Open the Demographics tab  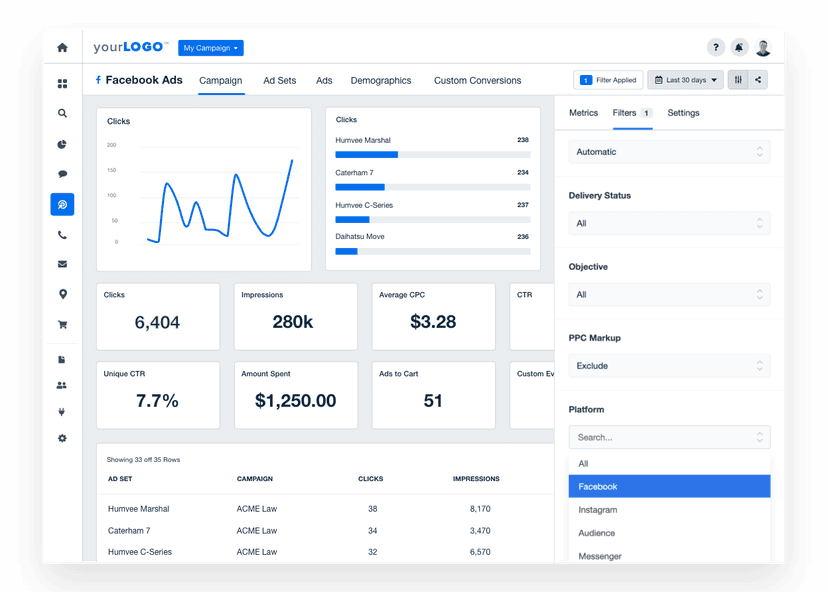tap(381, 80)
